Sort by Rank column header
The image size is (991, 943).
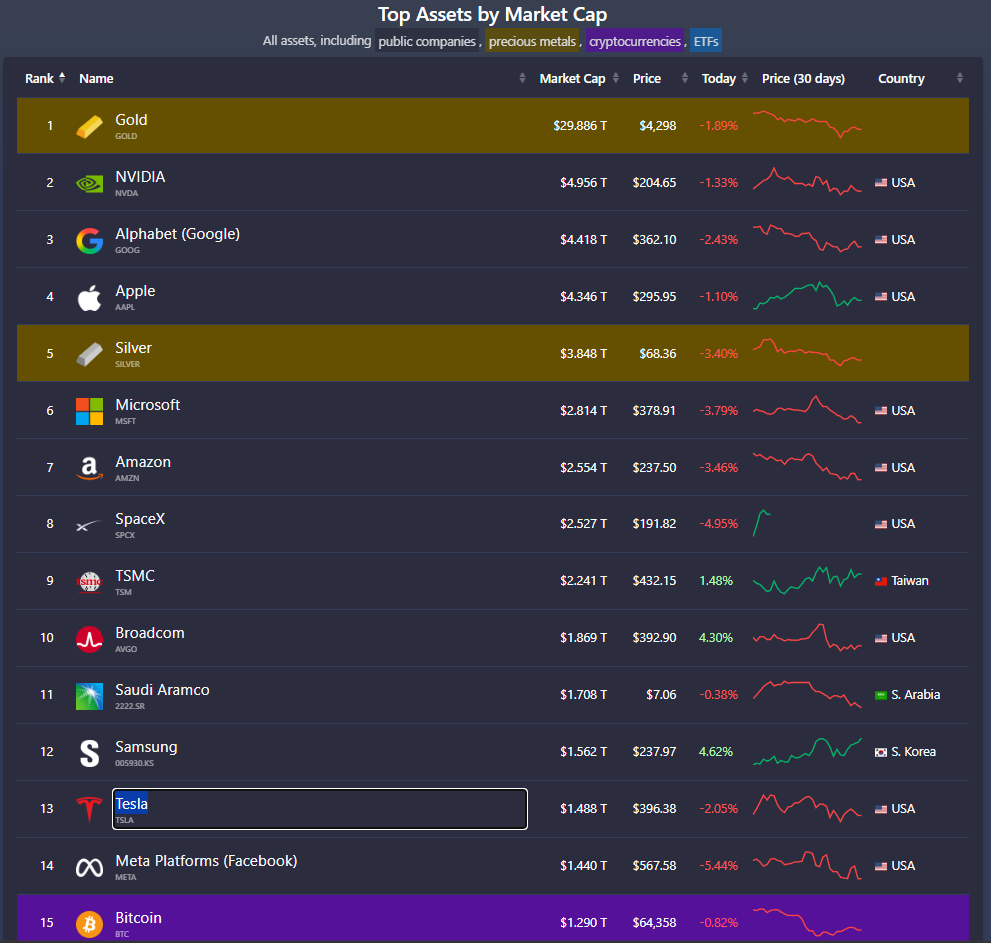pos(39,78)
